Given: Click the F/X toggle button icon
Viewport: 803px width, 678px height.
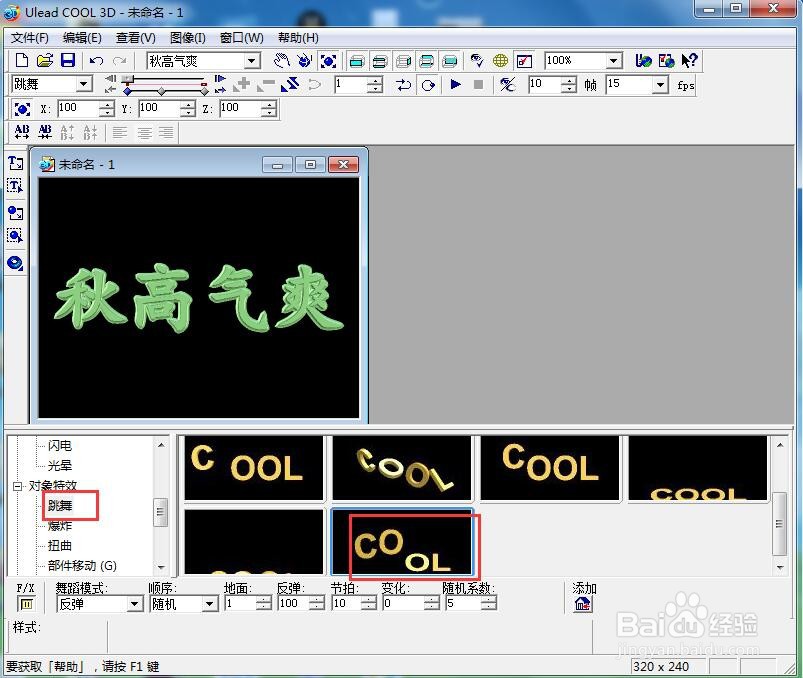Looking at the screenshot, I should coord(27,604).
